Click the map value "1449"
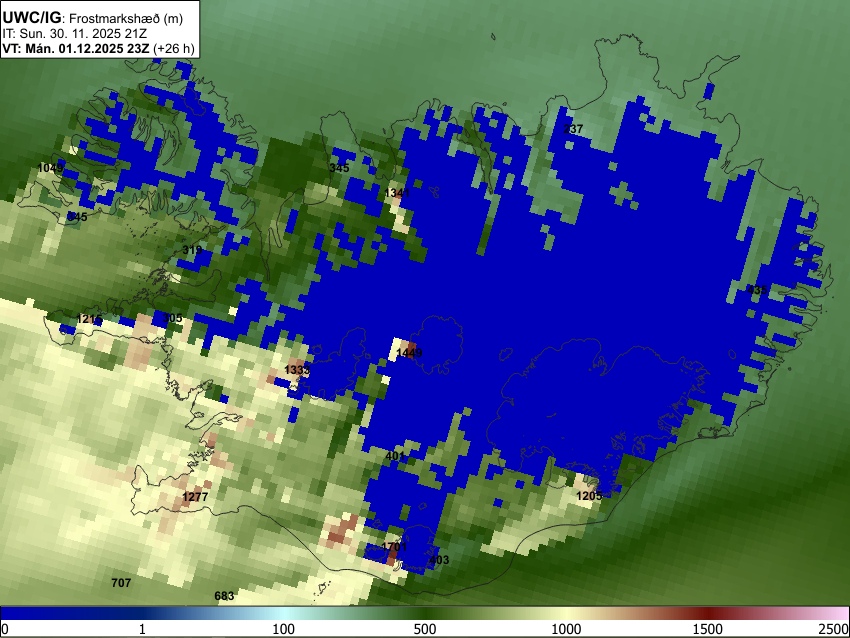850x638 pixels. (x=409, y=353)
